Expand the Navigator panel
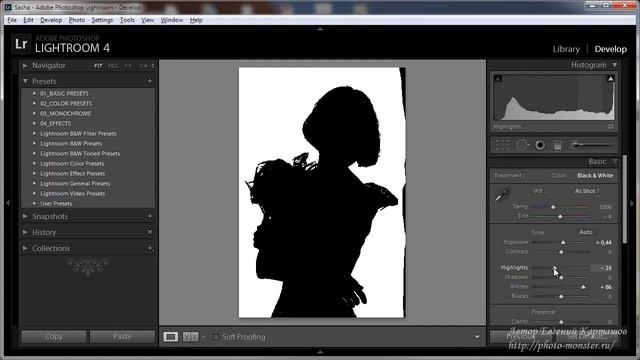The height and width of the screenshot is (360, 640). pos(25,65)
